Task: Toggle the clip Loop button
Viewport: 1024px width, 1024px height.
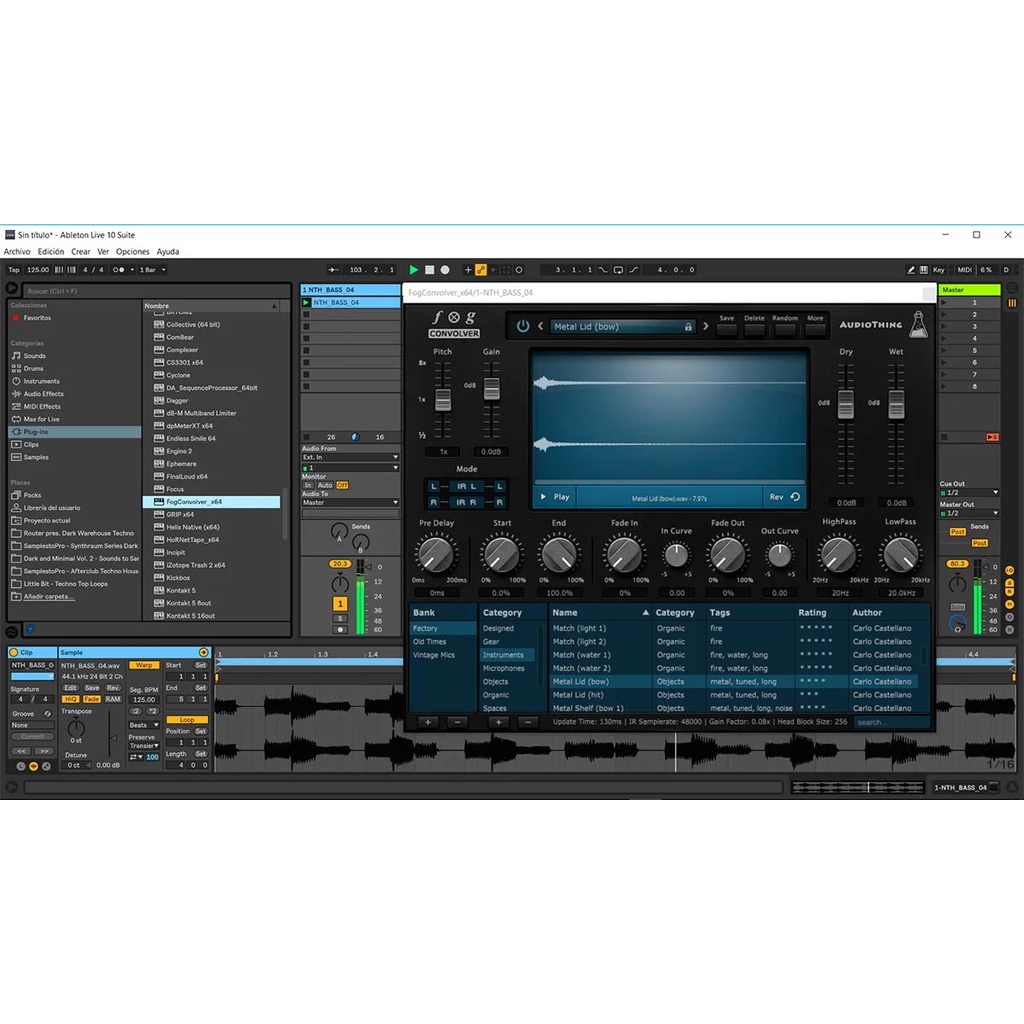Action: (187, 720)
